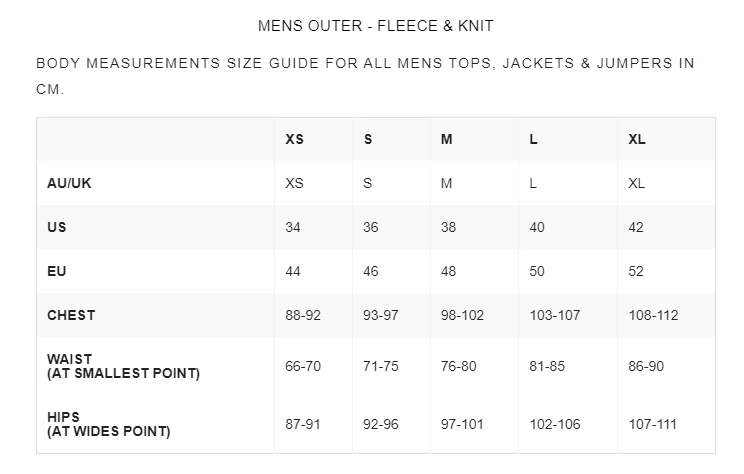The image size is (744, 474).
Task: Select the chest measurement 103-107 cell
Action: [557, 315]
